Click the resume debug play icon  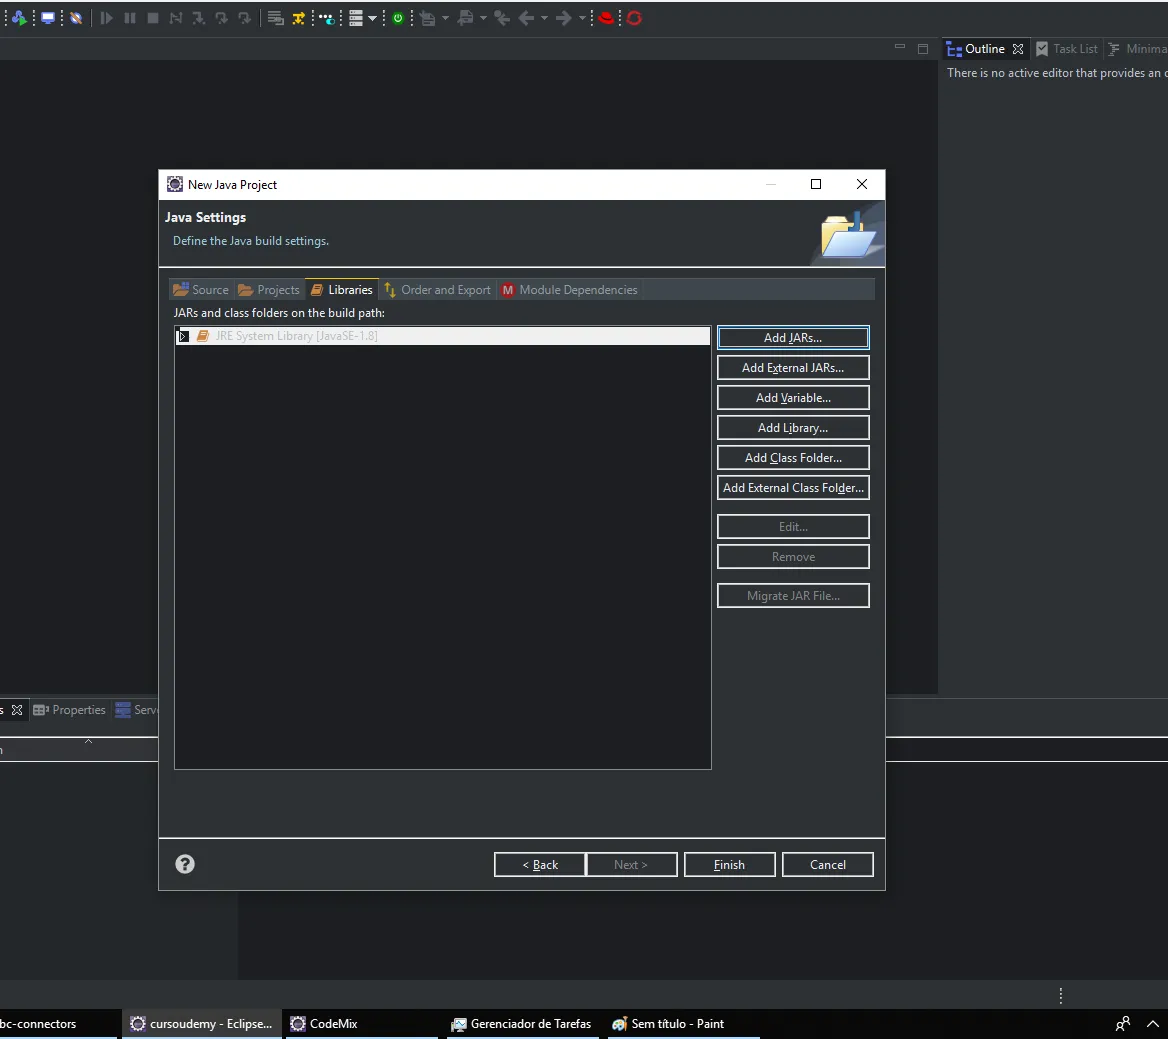point(107,18)
